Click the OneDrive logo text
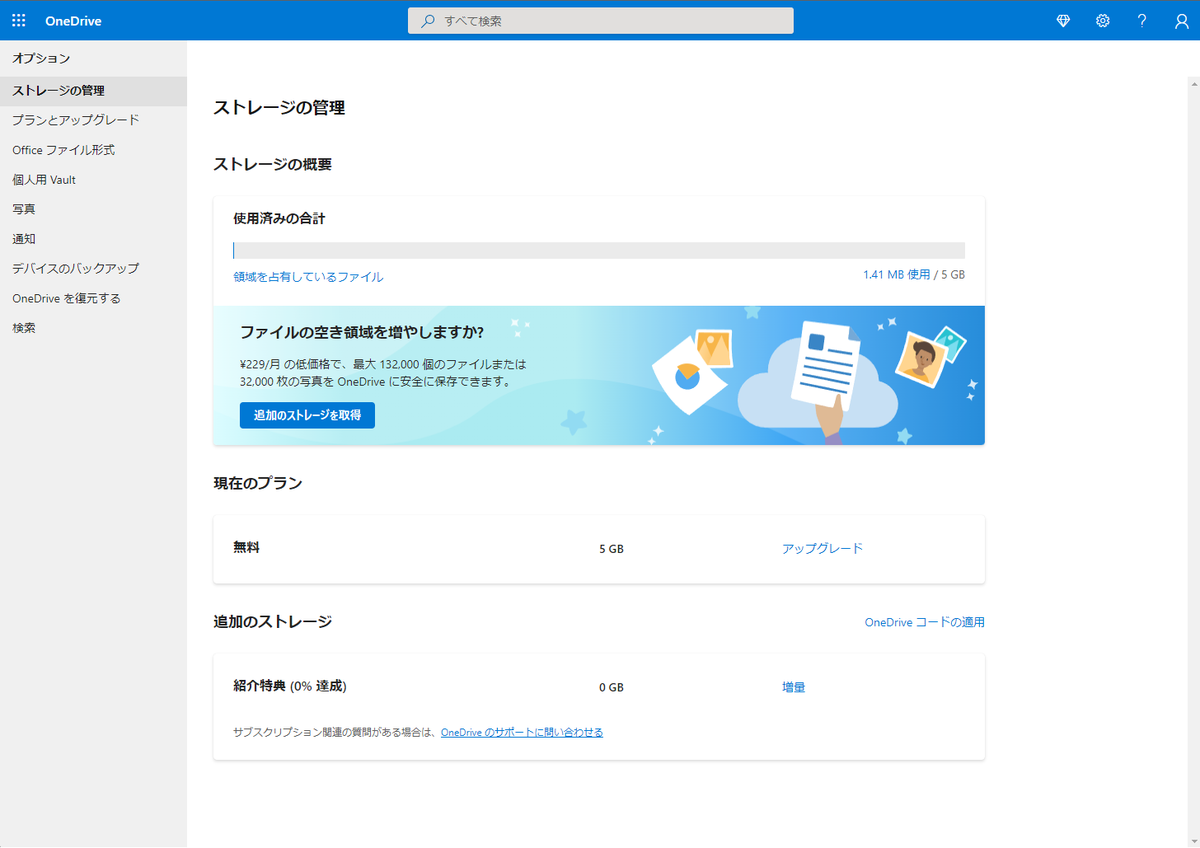 [x=73, y=21]
